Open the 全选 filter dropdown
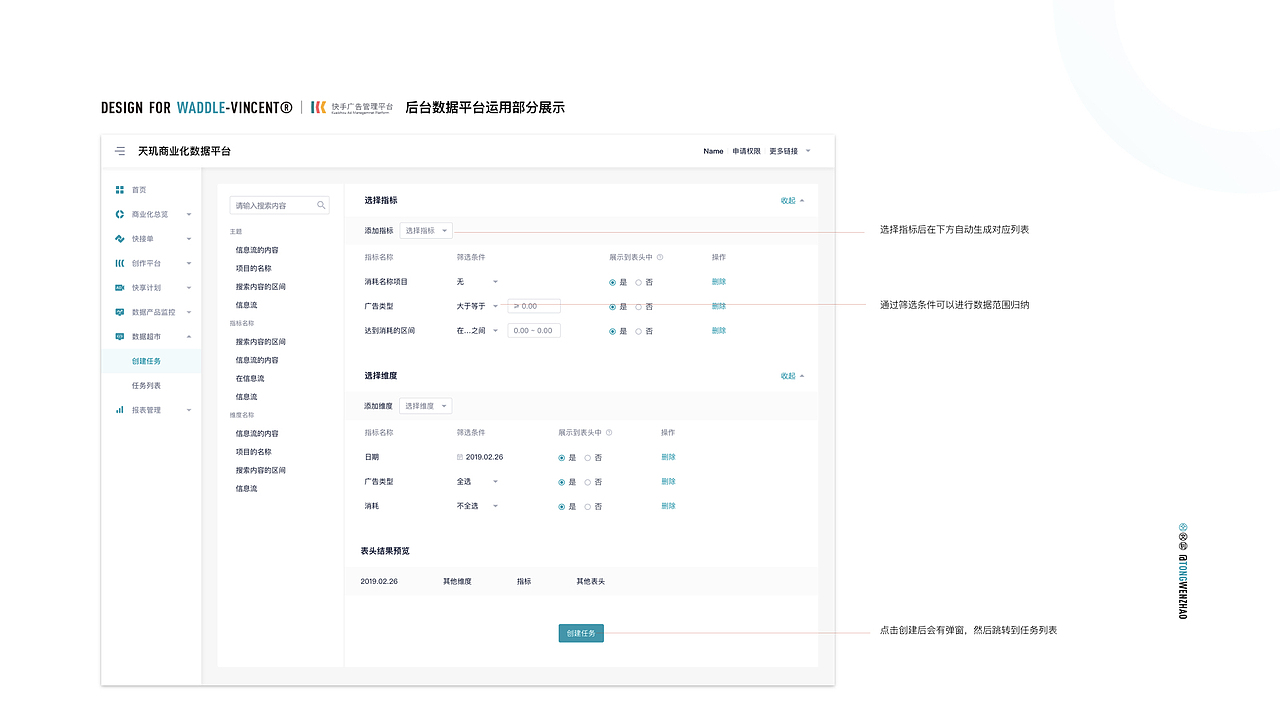The width and height of the screenshot is (1280, 720). [477, 481]
